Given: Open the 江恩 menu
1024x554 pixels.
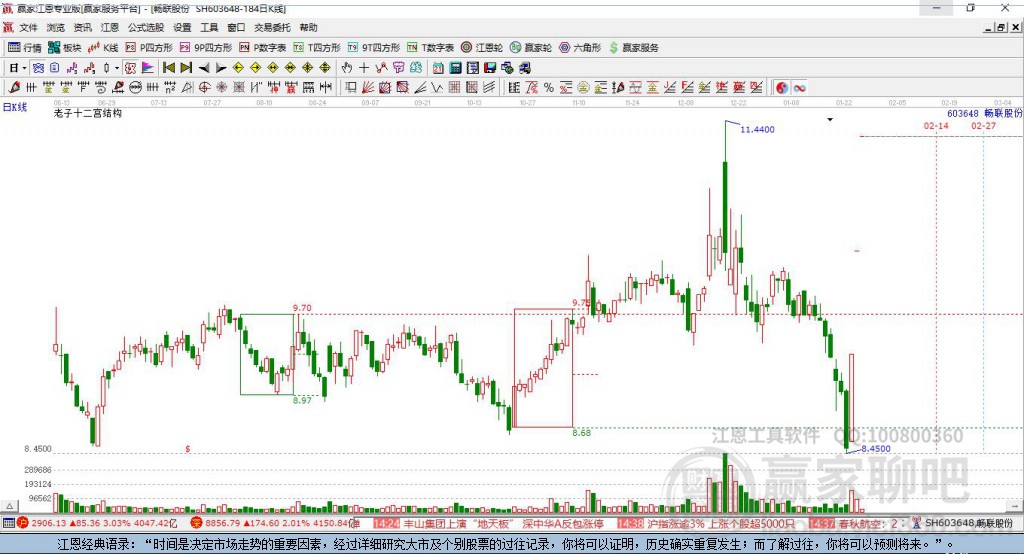Looking at the screenshot, I should 110,27.
